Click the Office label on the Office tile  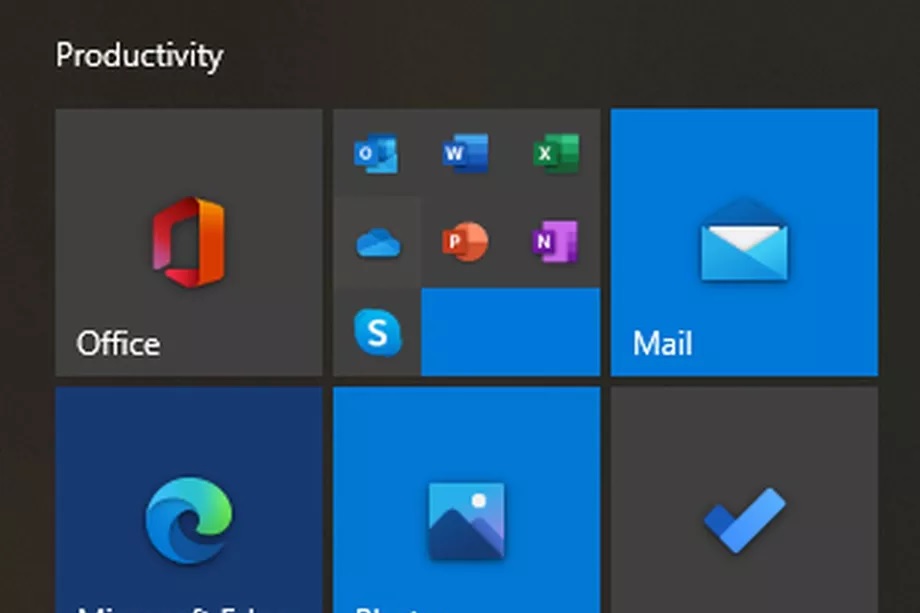(118, 343)
